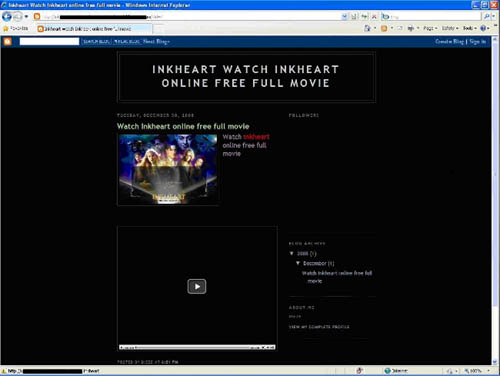Click the orange RSS Feeds toolbar icon
500x376 pixels.
pos(384,28)
